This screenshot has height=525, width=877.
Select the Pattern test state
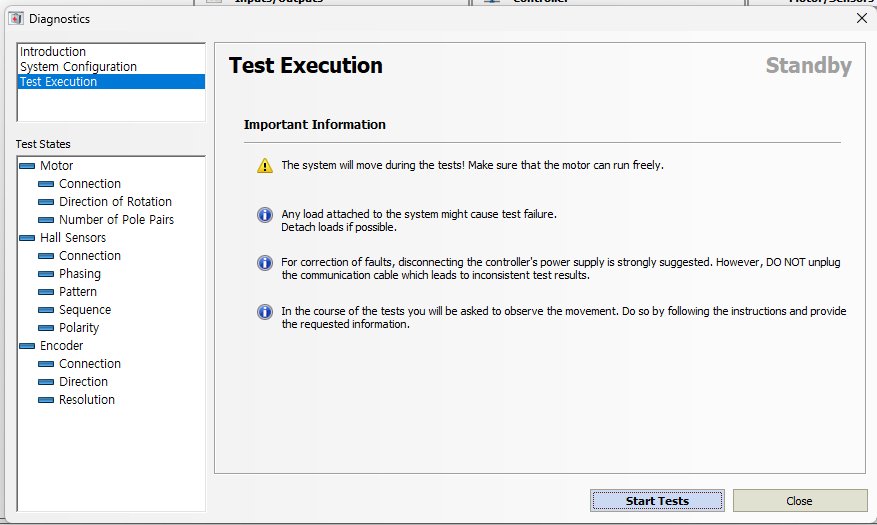point(78,292)
